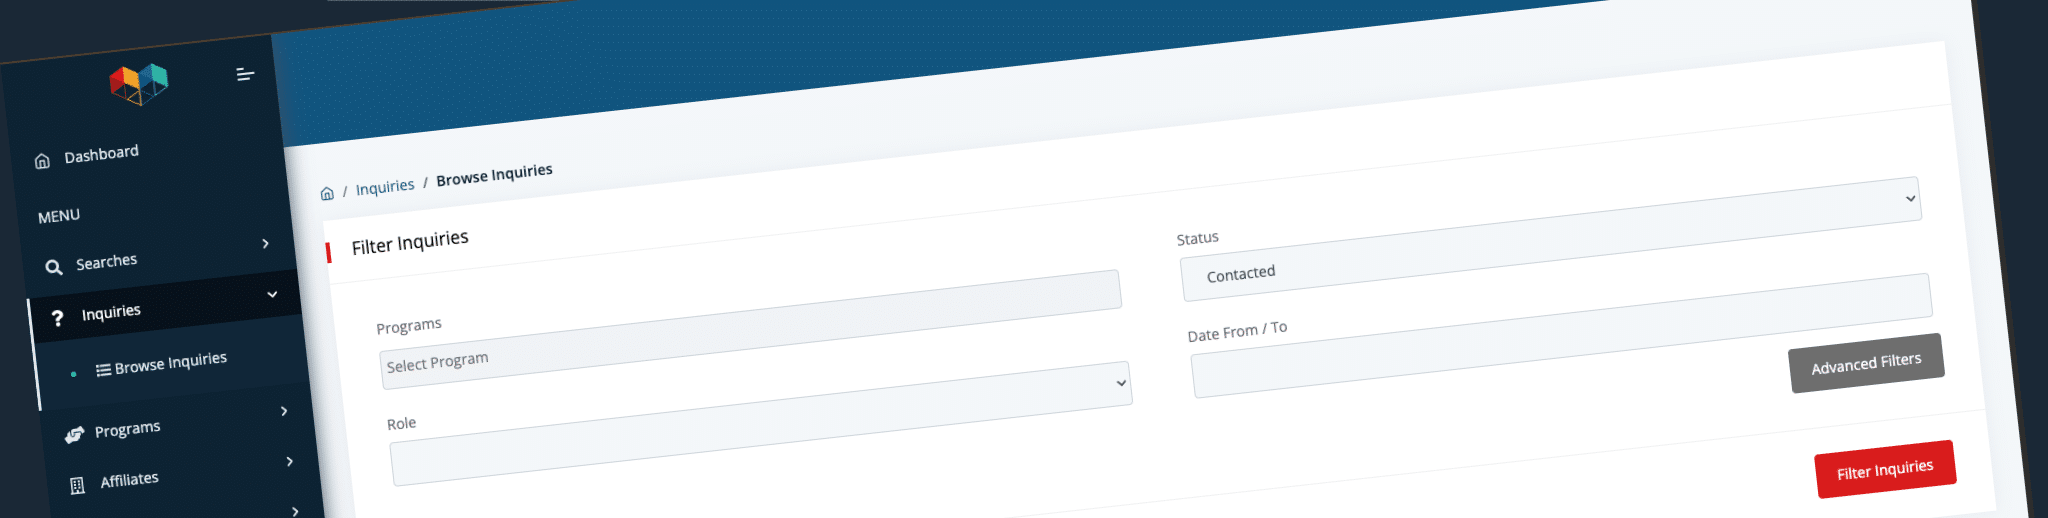Click the empty field below Role label
This screenshot has width=2048, height=518.
pyautogui.click(x=761, y=424)
